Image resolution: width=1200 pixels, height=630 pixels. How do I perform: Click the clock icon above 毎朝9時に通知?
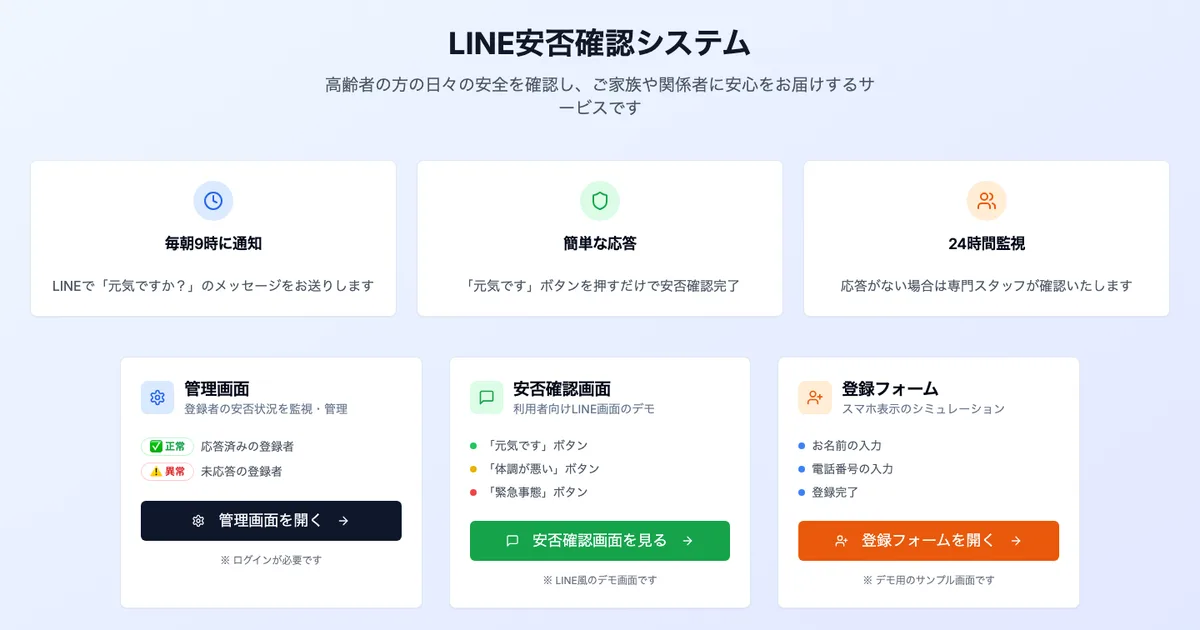pos(213,201)
